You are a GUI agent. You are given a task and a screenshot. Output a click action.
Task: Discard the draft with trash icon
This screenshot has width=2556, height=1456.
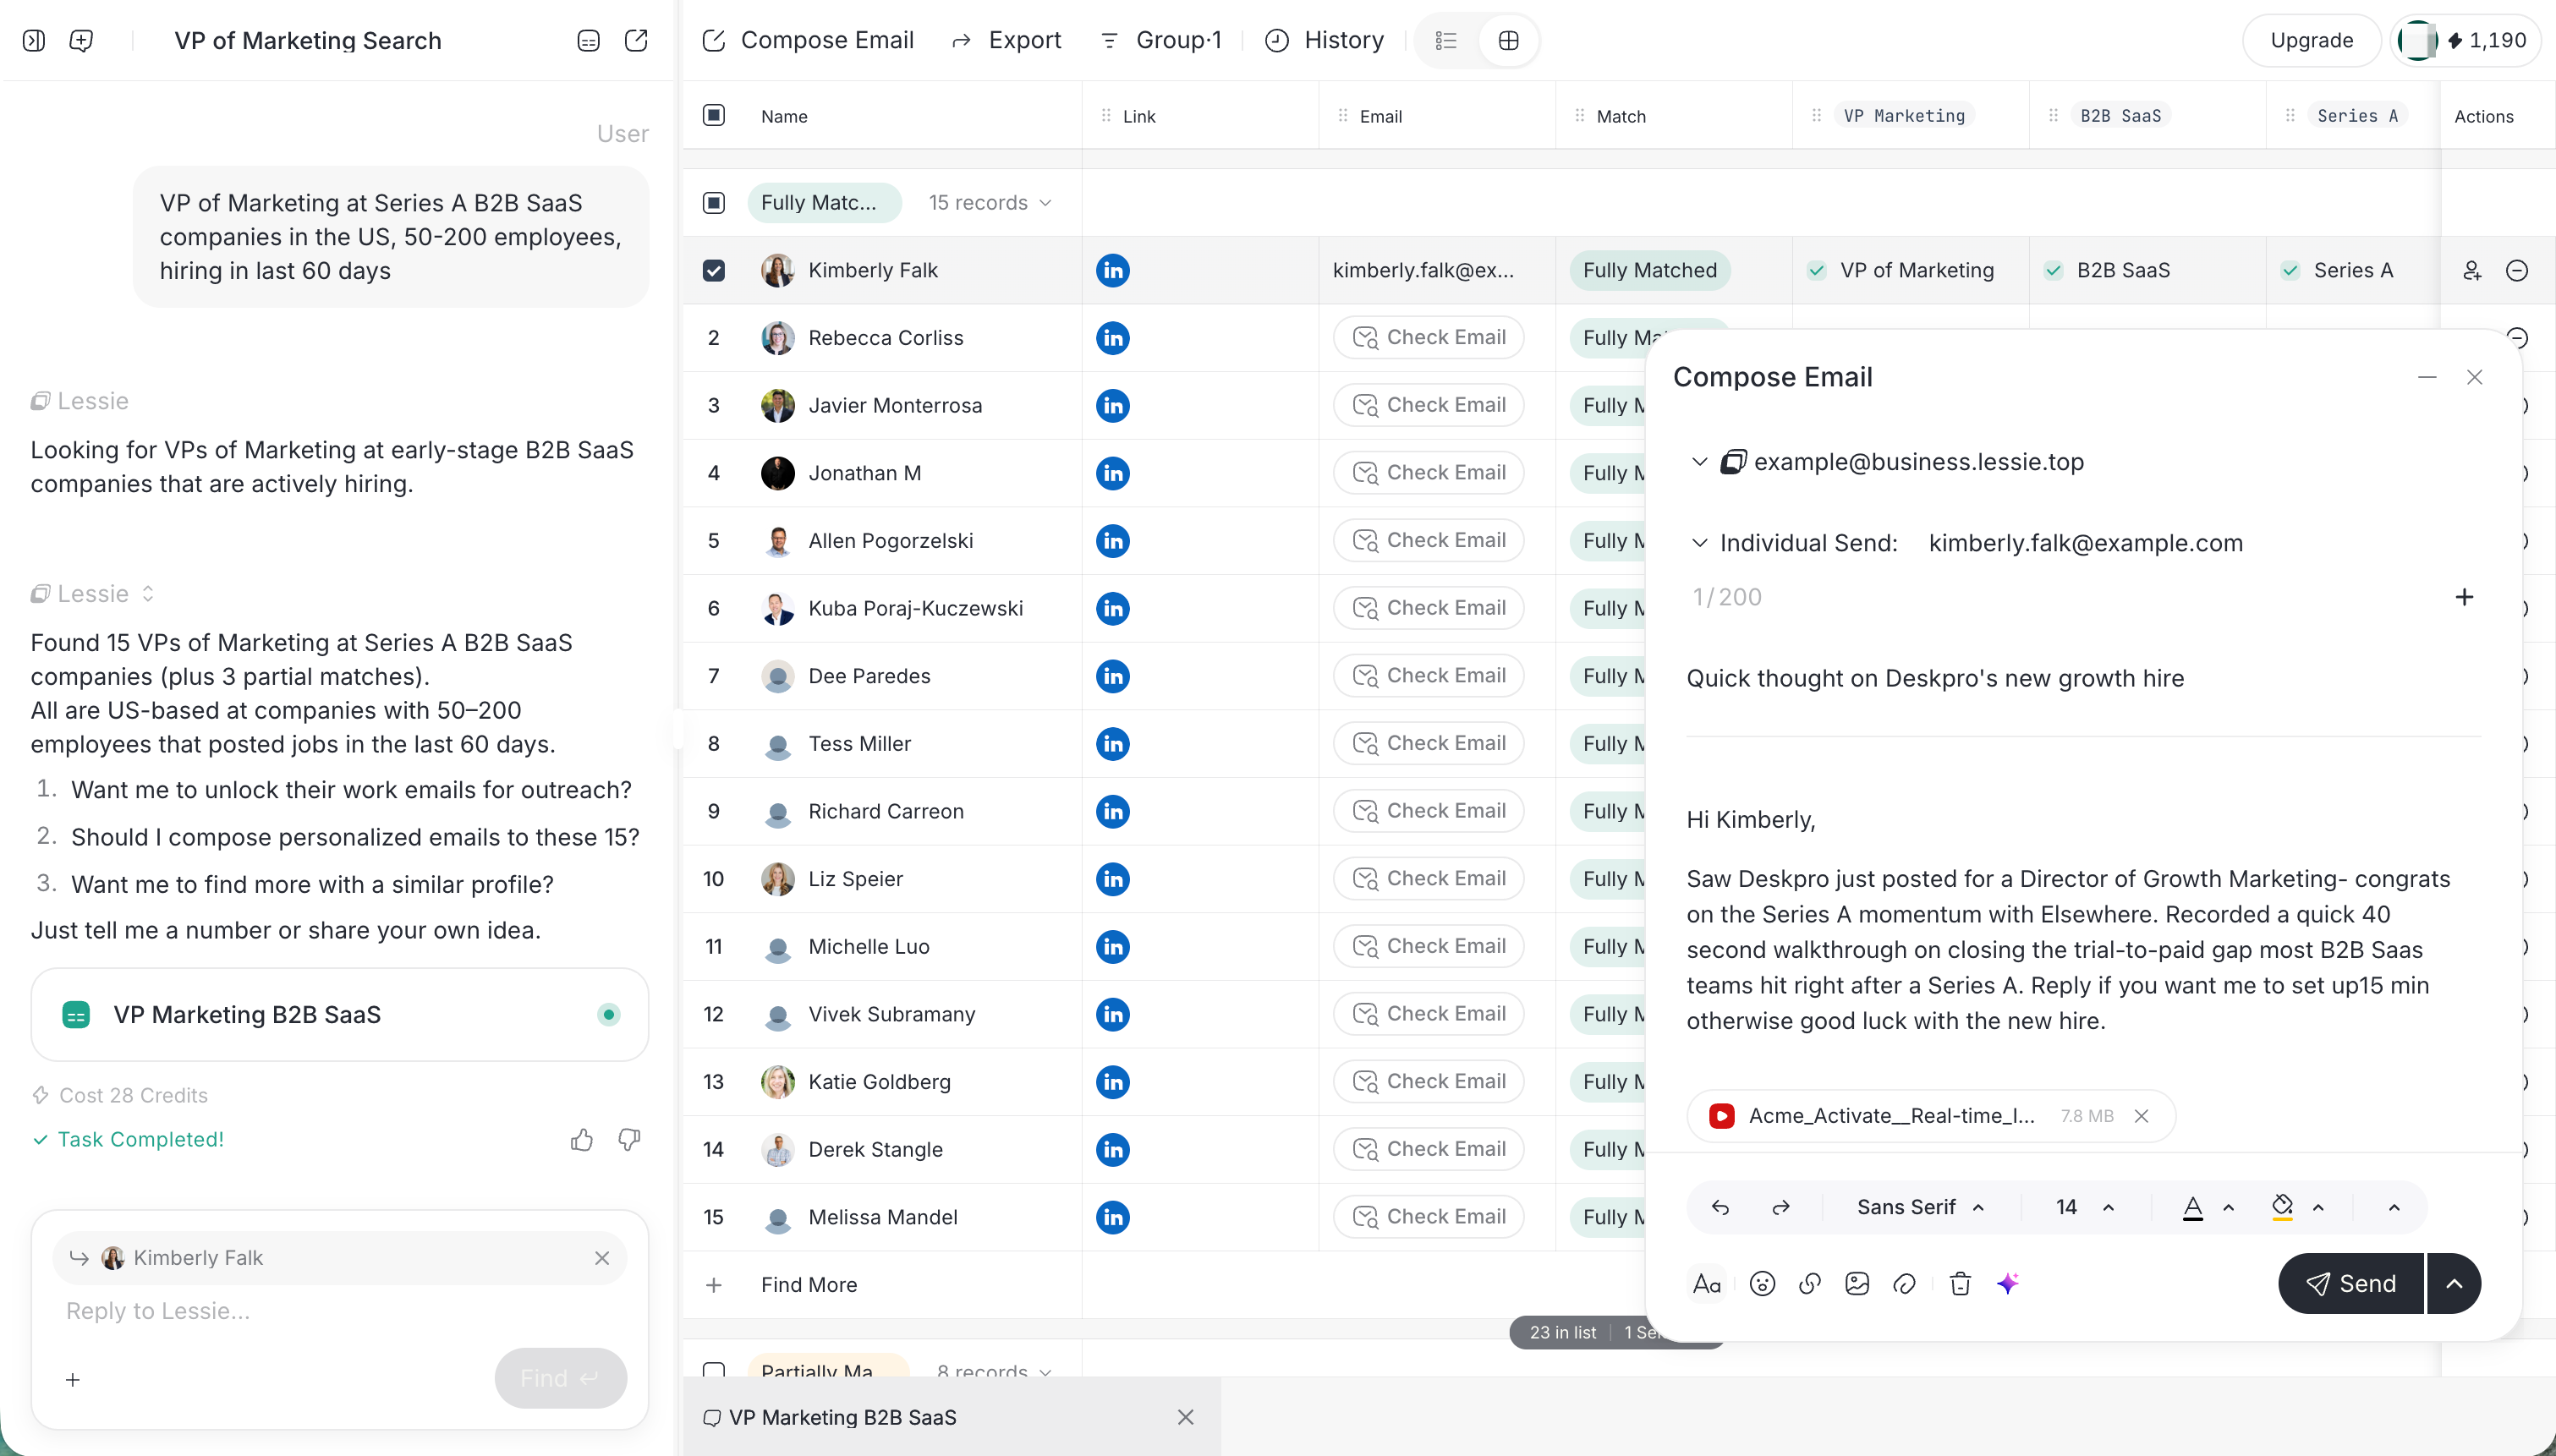[x=1960, y=1283]
